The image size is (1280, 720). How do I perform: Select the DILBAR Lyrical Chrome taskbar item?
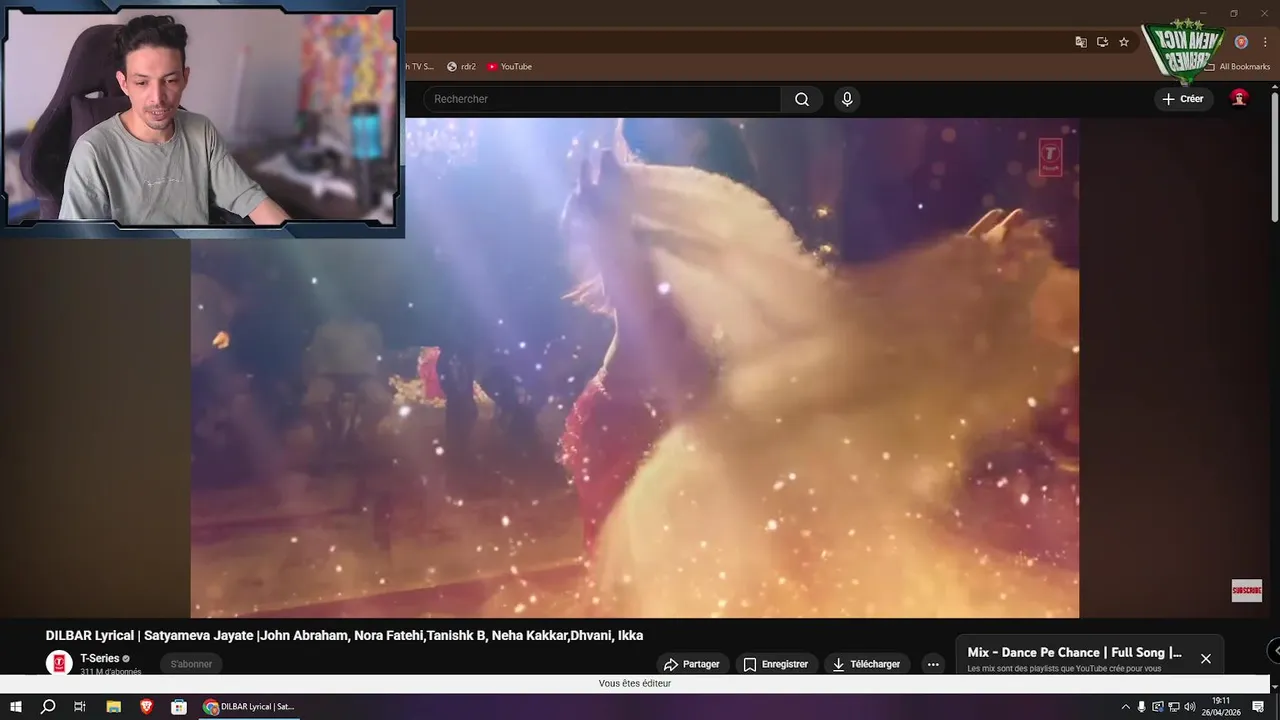[x=248, y=706]
